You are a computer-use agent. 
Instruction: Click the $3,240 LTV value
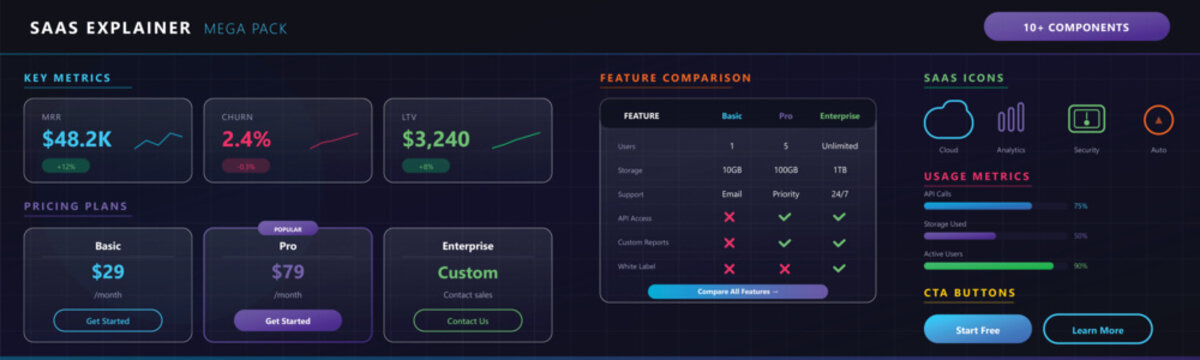[436, 139]
